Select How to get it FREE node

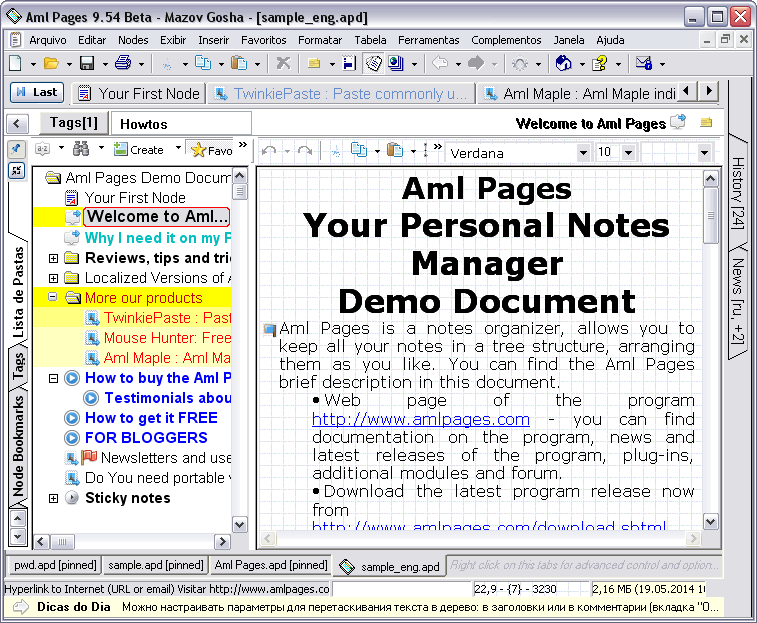click(151, 418)
